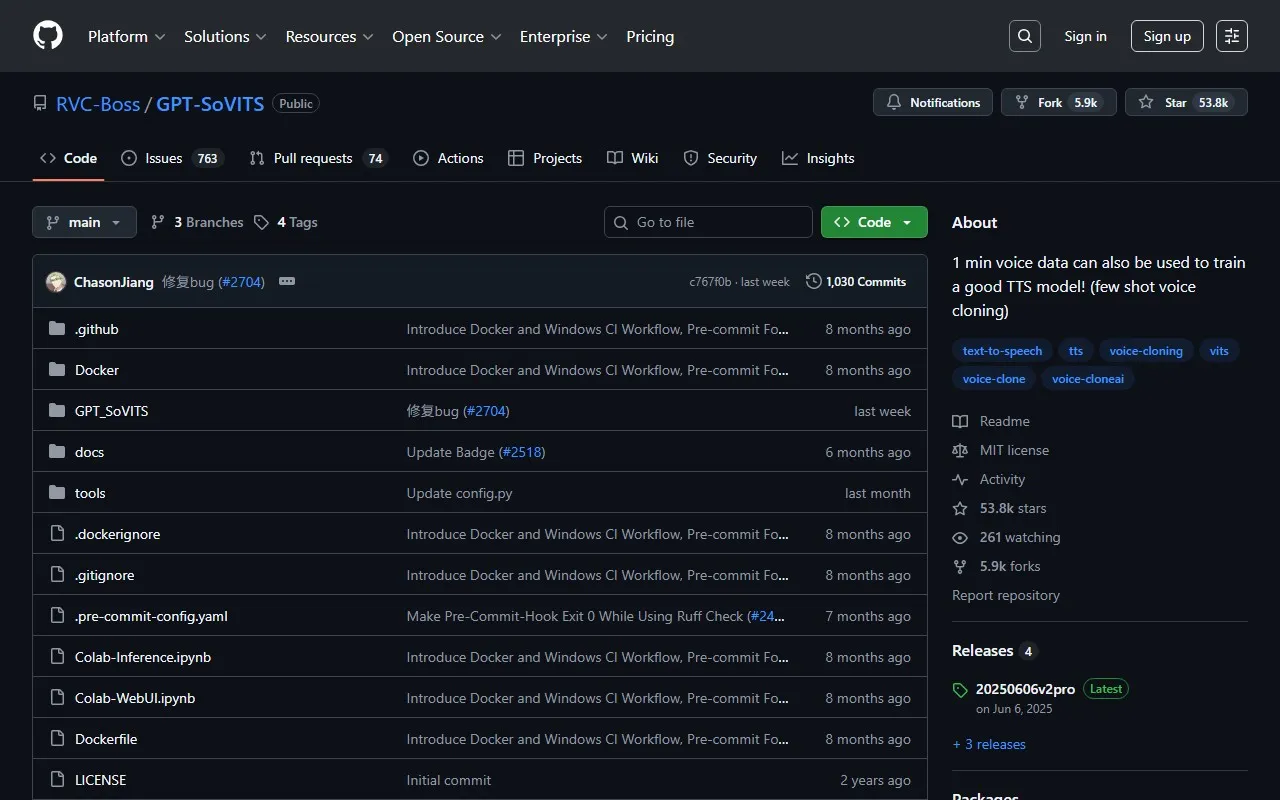
Task: Open the 1,030 Commits history
Action: tap(856, 282)
